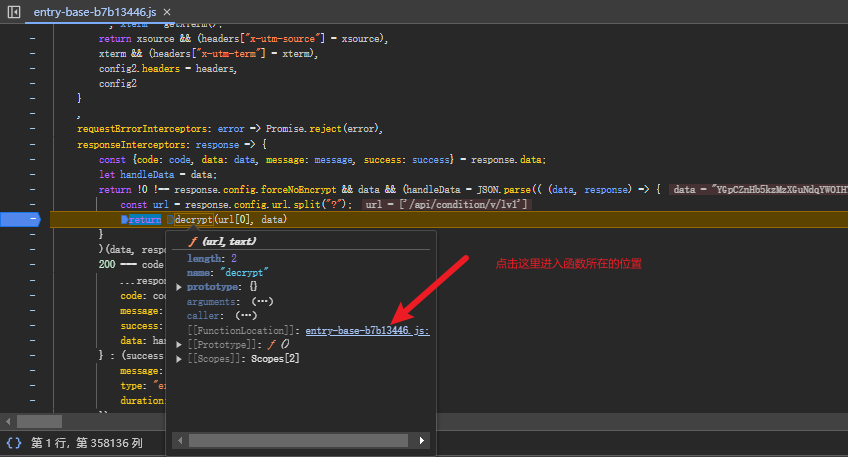Click the popup scrollbar left arrow
The width and height of the screenshot is (848, 457).
[x=180, y=441]
